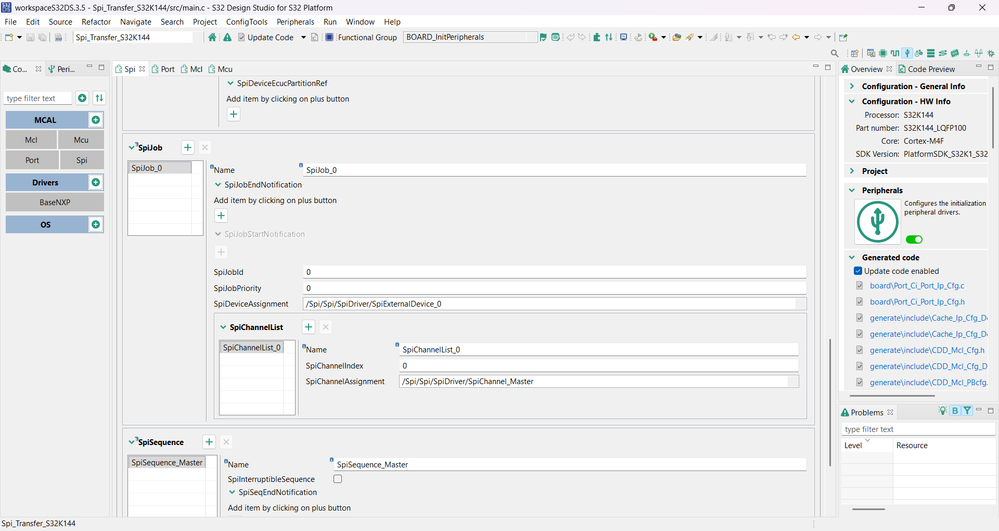Viewport: 999px width, 531px height.
Task: Click the Problems filter funnel icon
Action: point(967,411)
